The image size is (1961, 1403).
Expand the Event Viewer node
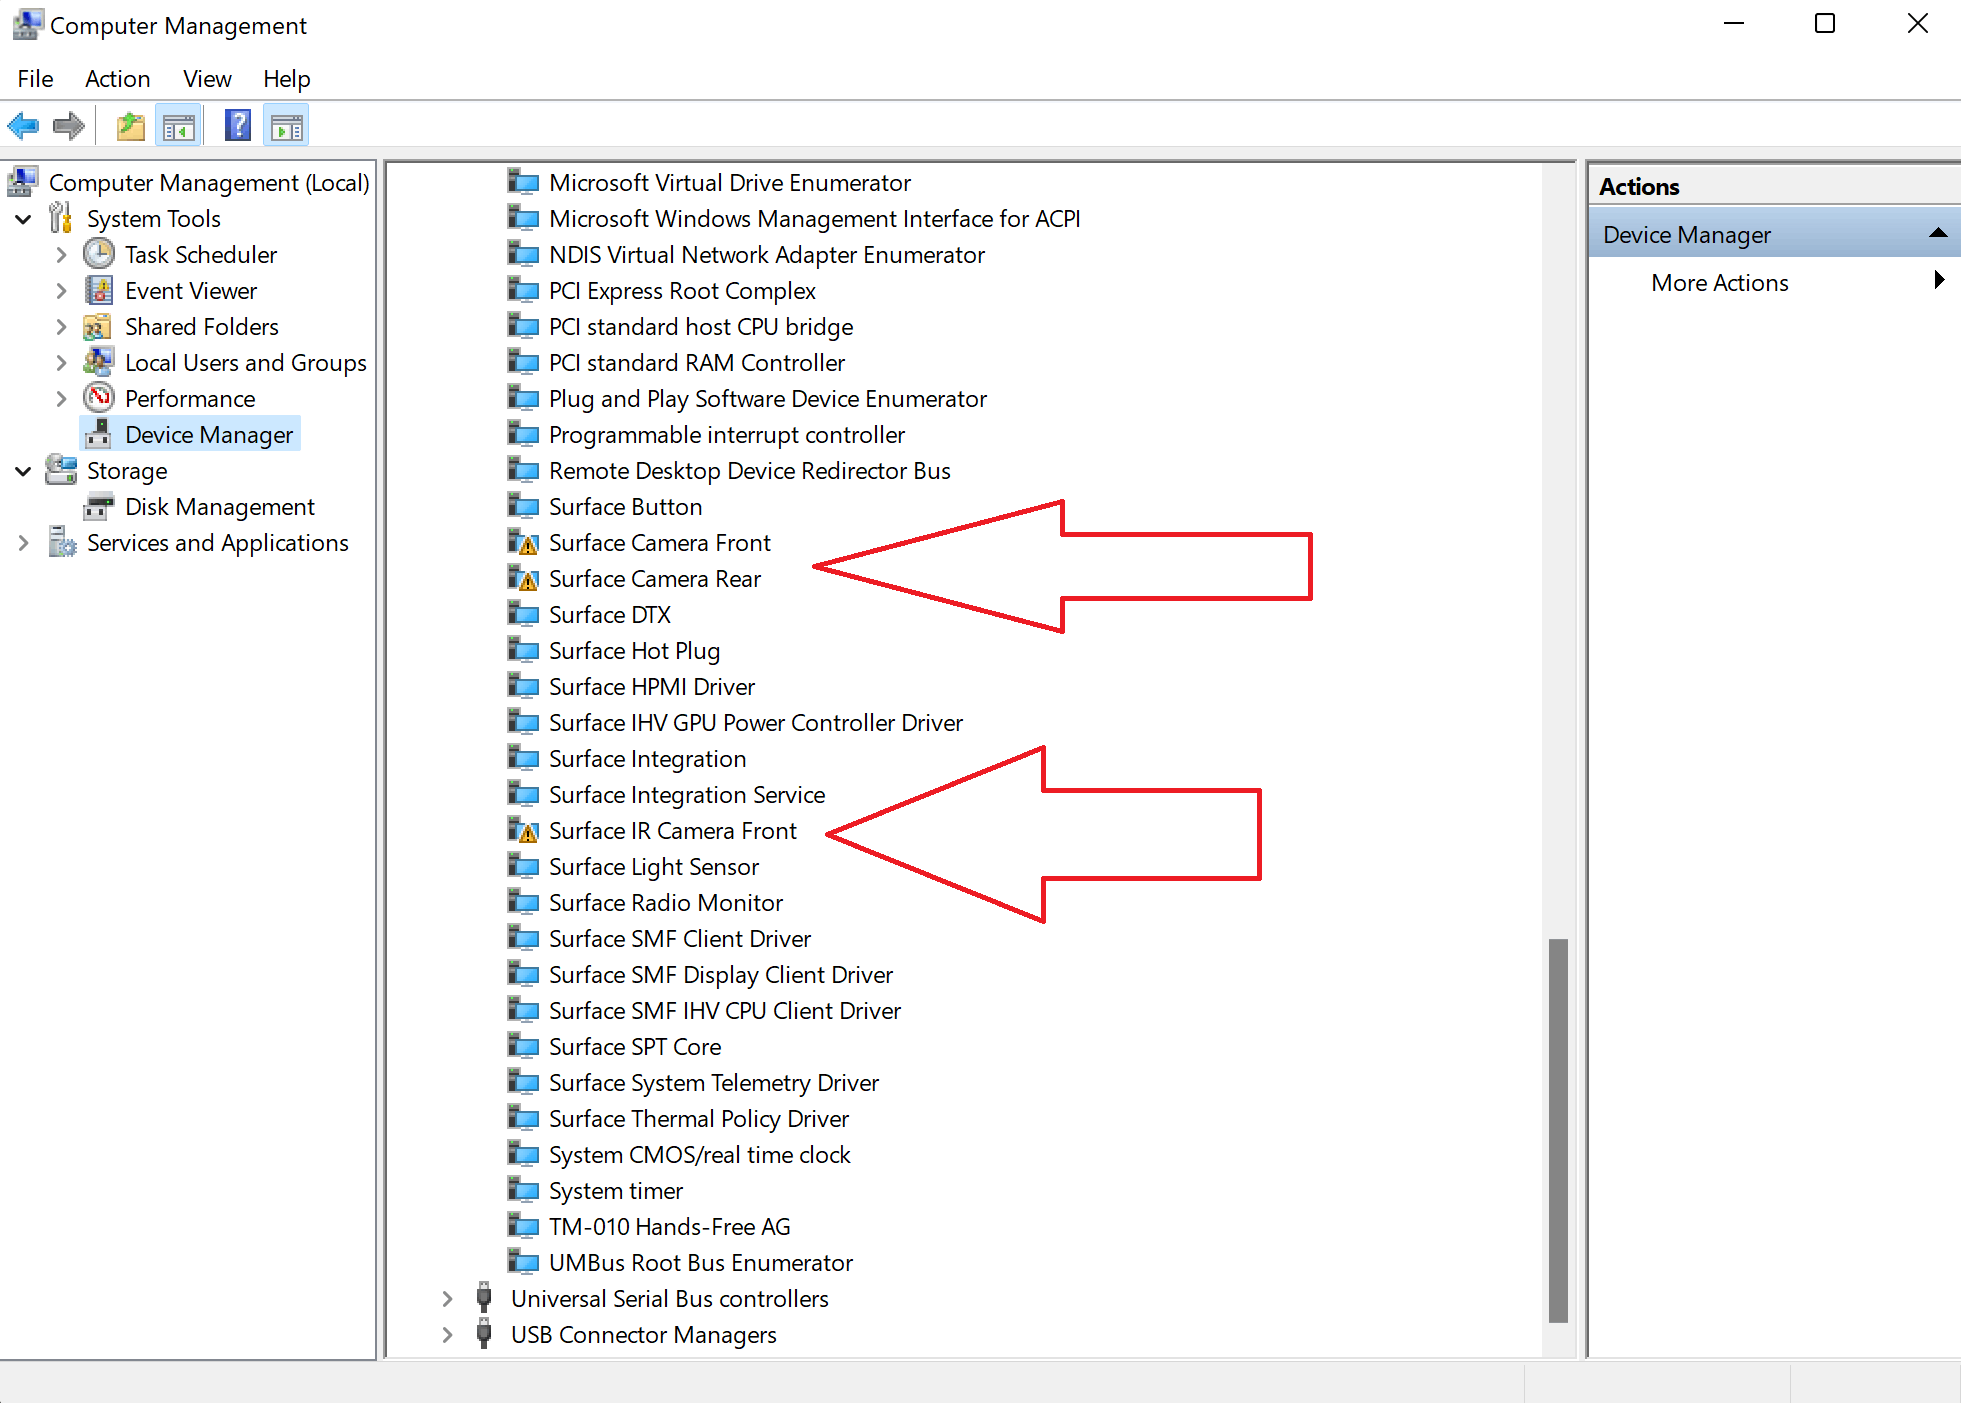coord(61,291)
